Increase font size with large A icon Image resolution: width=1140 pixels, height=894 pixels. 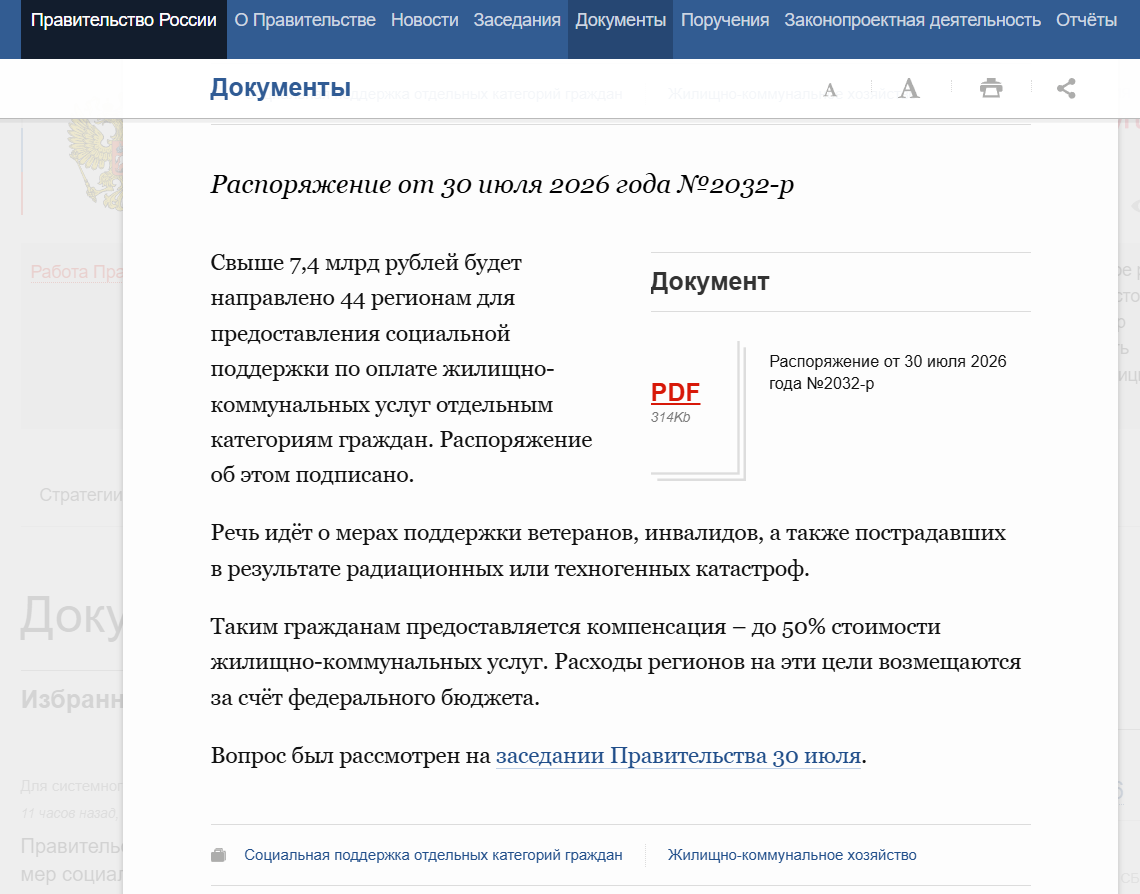point(909,89)
